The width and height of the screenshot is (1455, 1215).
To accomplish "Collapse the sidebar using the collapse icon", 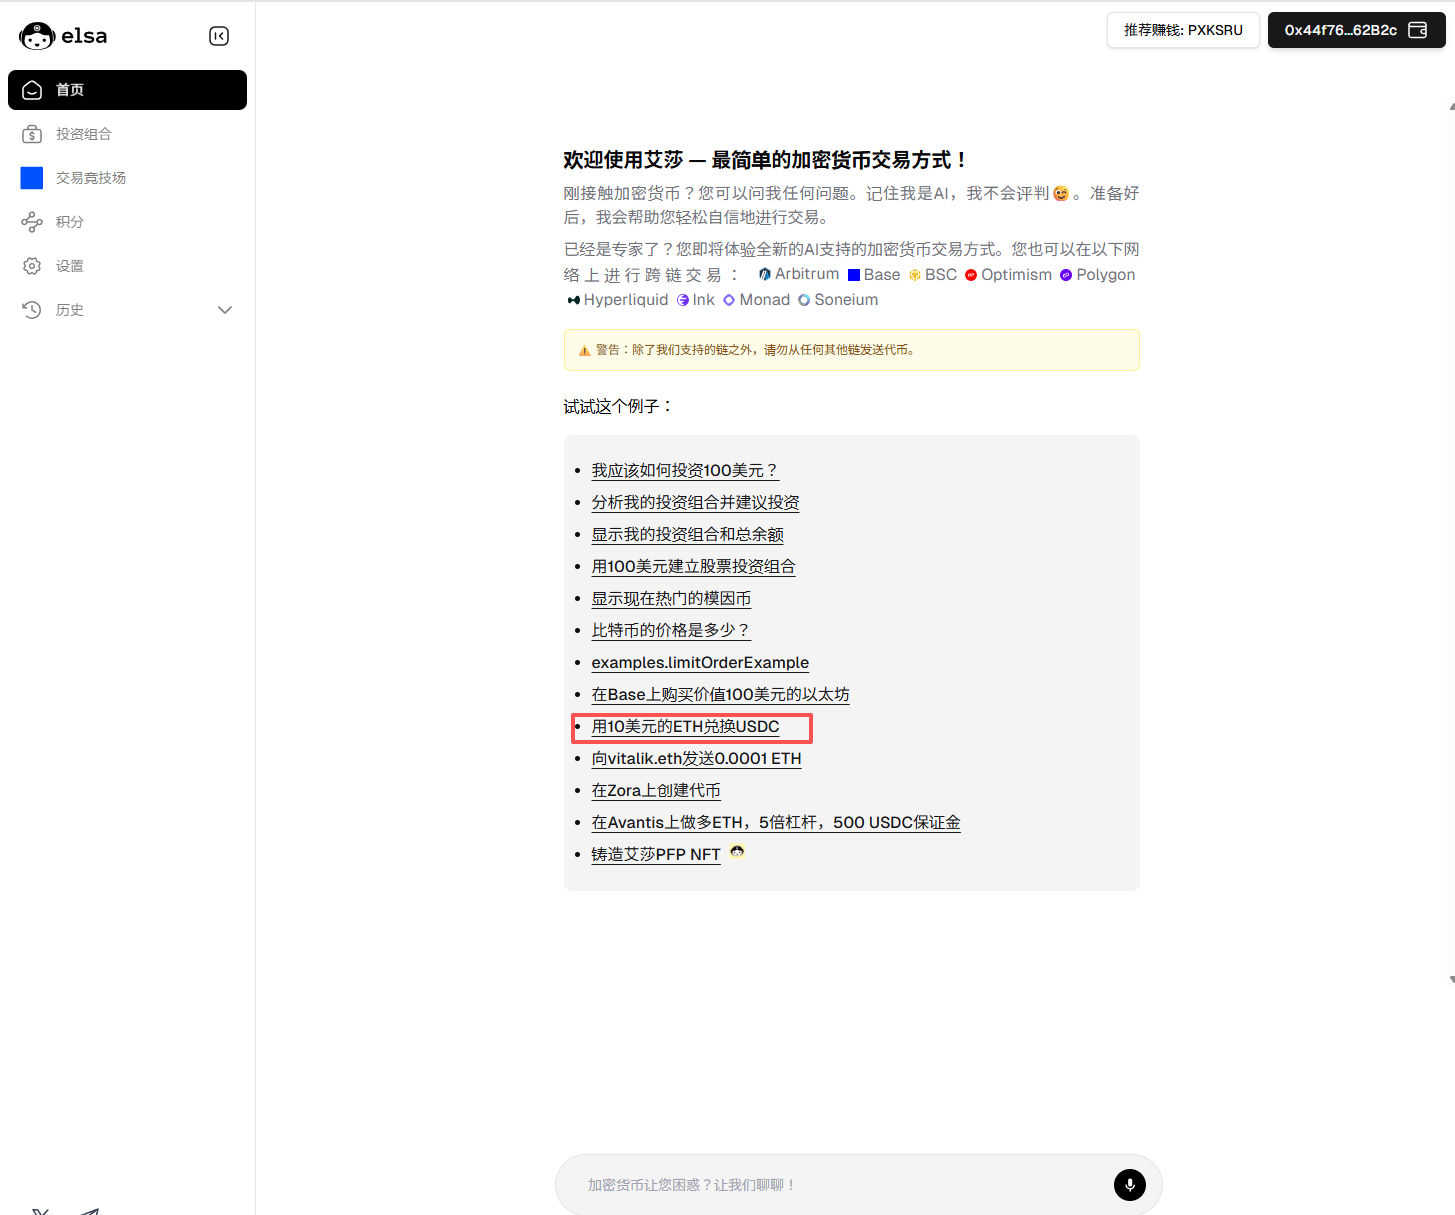I will point(219,35).
